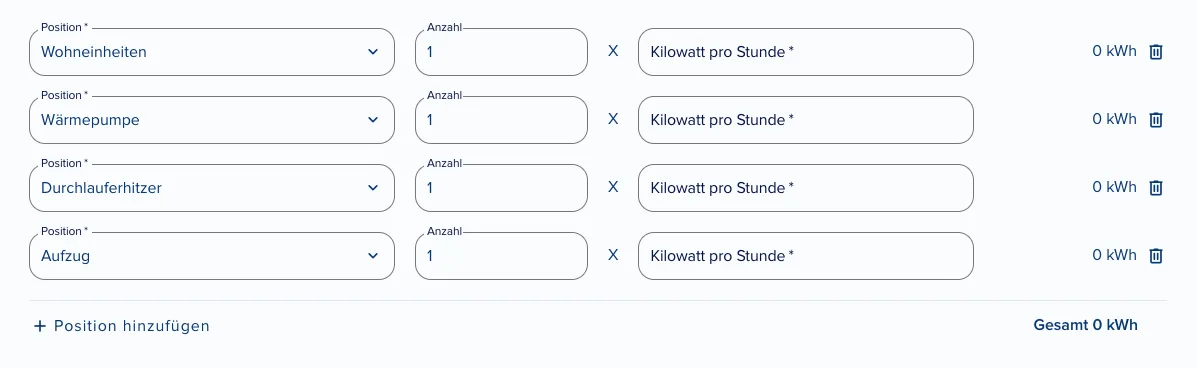
Task: Remove the Durchlauferhitzer position via trash icon
Action: tap(1156, 188)
